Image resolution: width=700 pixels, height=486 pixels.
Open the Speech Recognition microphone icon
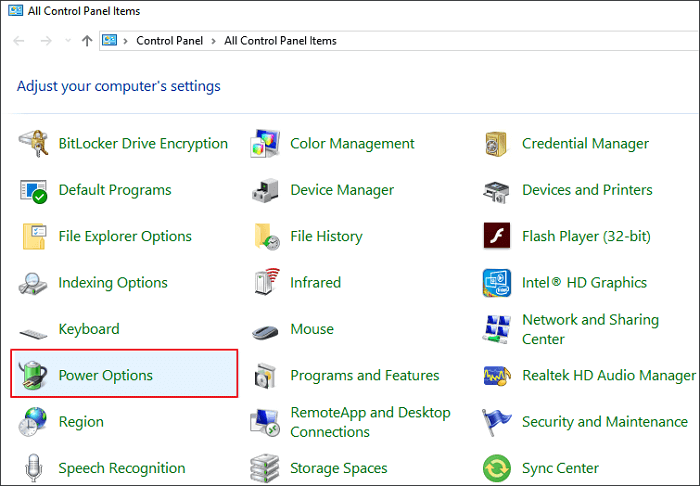click(34, 468)
